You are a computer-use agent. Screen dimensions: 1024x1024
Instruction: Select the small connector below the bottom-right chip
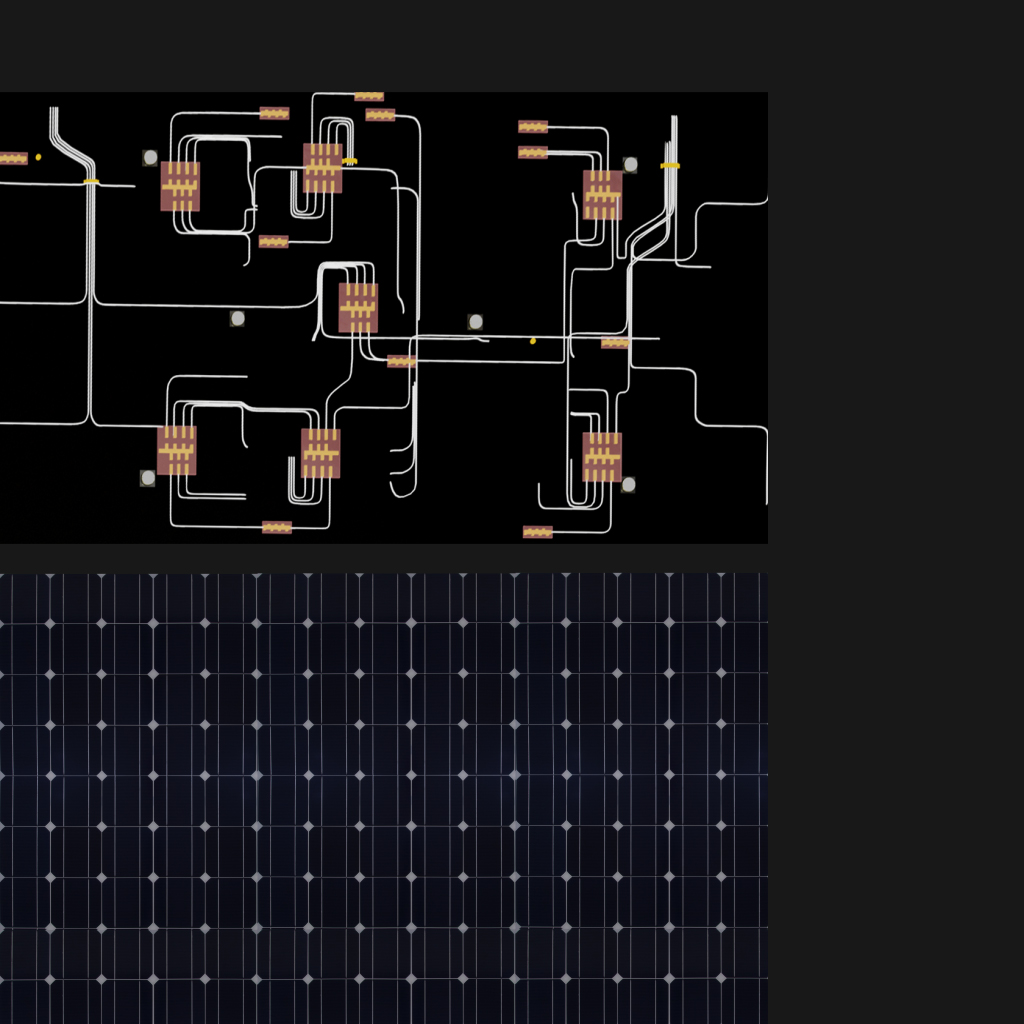pyautogui.click(x=537, y=532)
